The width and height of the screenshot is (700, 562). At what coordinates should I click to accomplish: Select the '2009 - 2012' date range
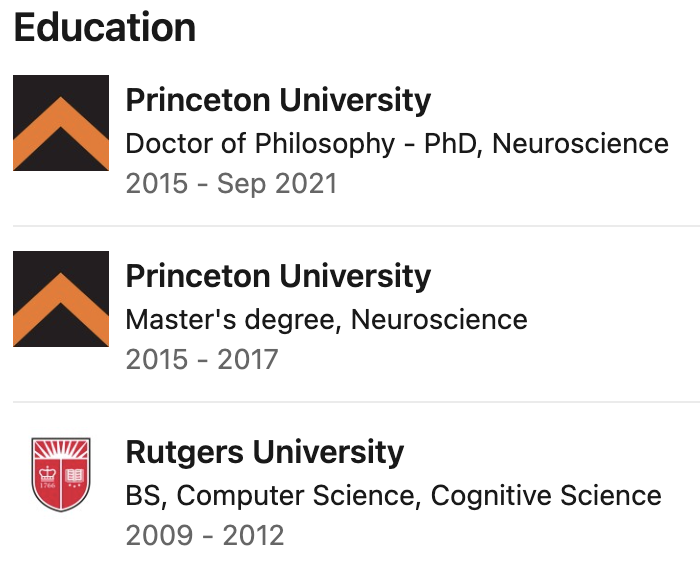click(x=205, y=535)
